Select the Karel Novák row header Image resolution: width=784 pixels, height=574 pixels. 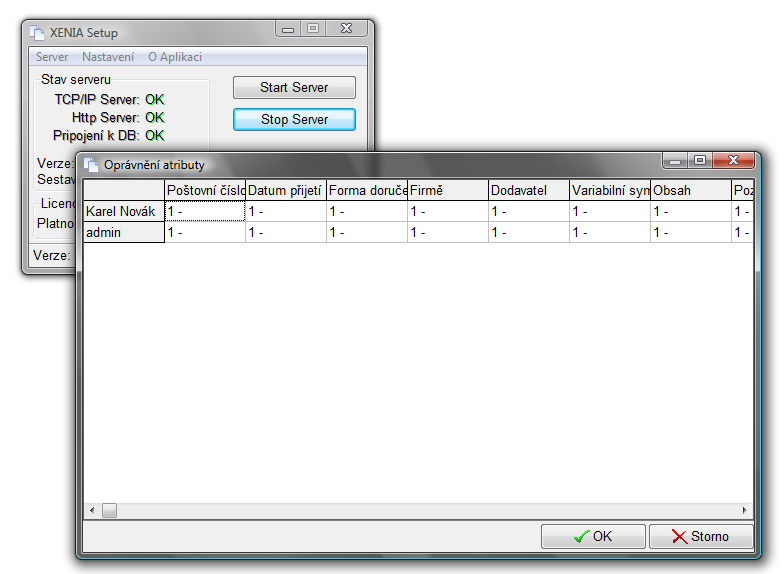tap(124, 212)
